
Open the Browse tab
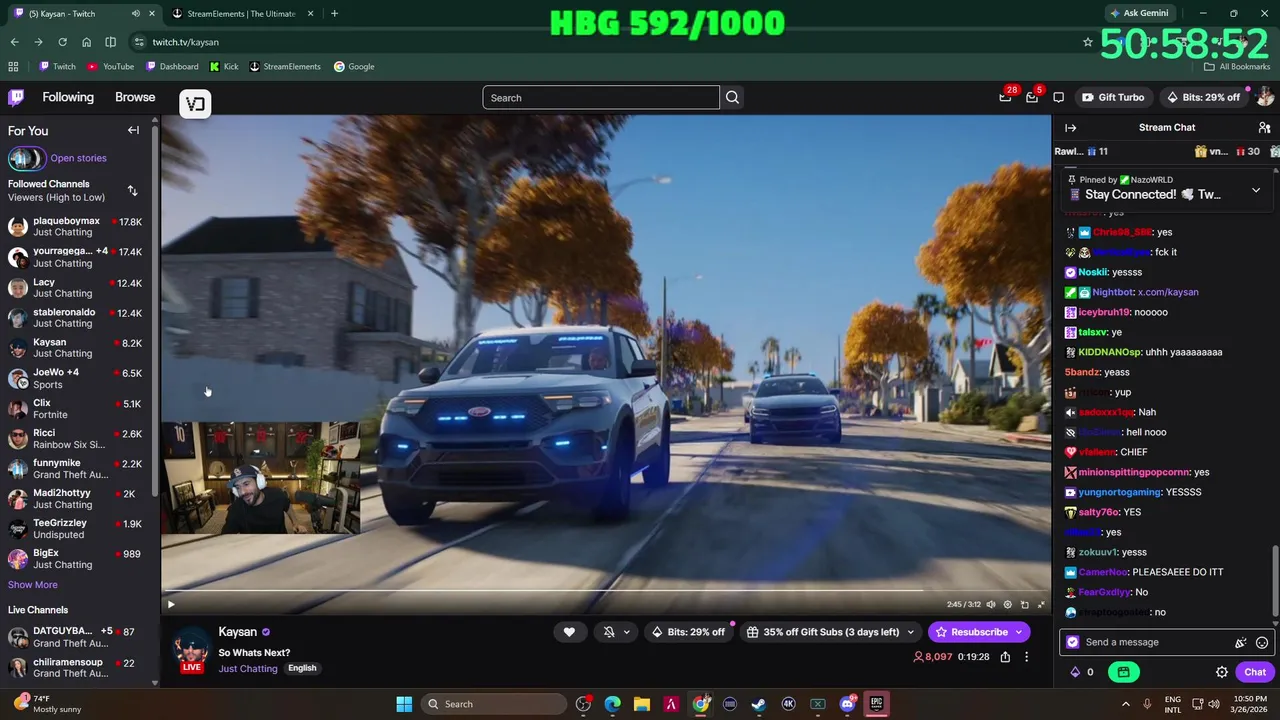(x=135, y=97)
